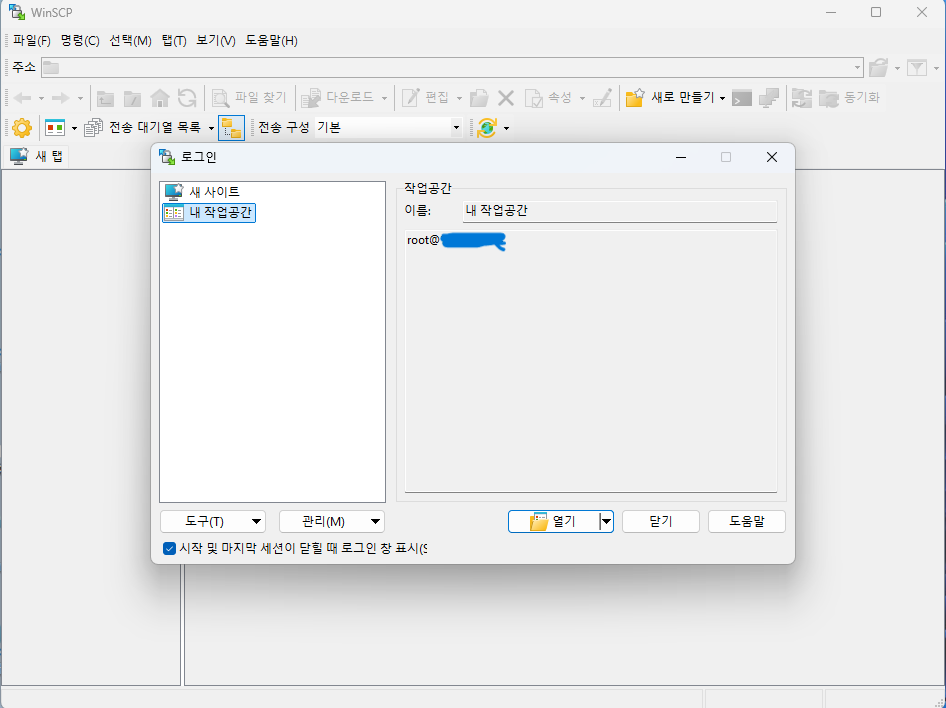Click the forward arrow icon
The image size is (946, 708).
tap(60, 98)
